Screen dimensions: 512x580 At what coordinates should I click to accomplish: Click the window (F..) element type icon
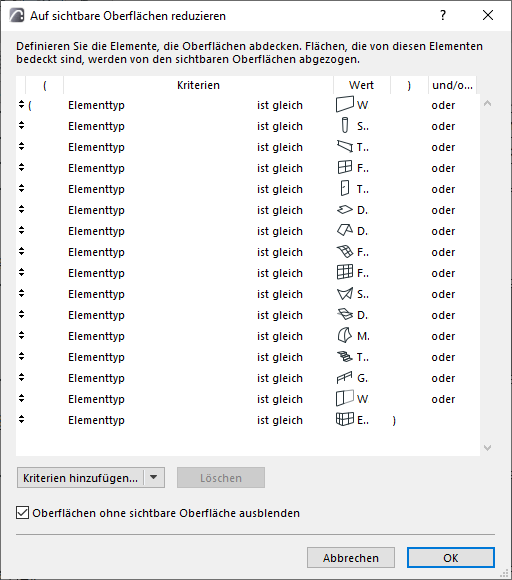click(x=345, y=167)
